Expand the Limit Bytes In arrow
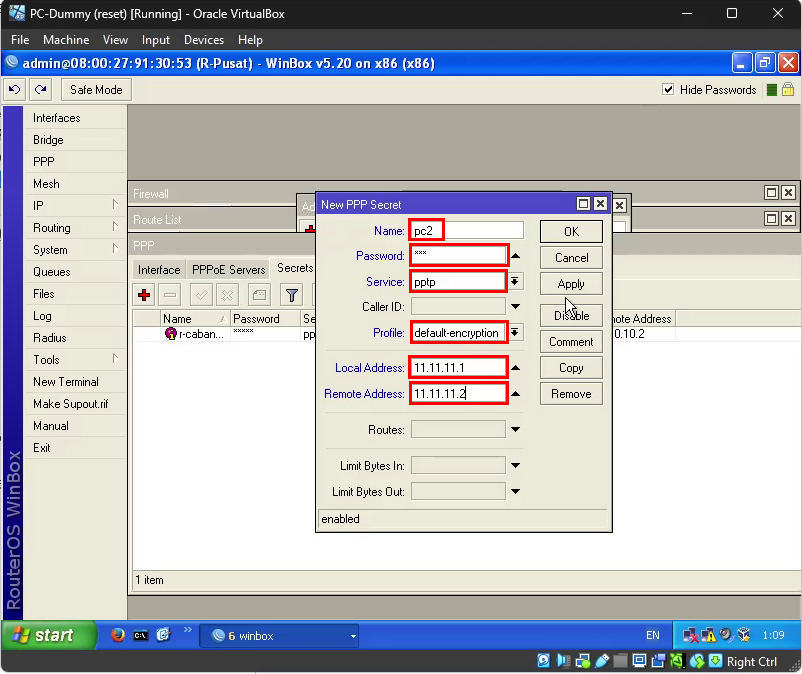802x674 pixels. [x=516, y=465]
